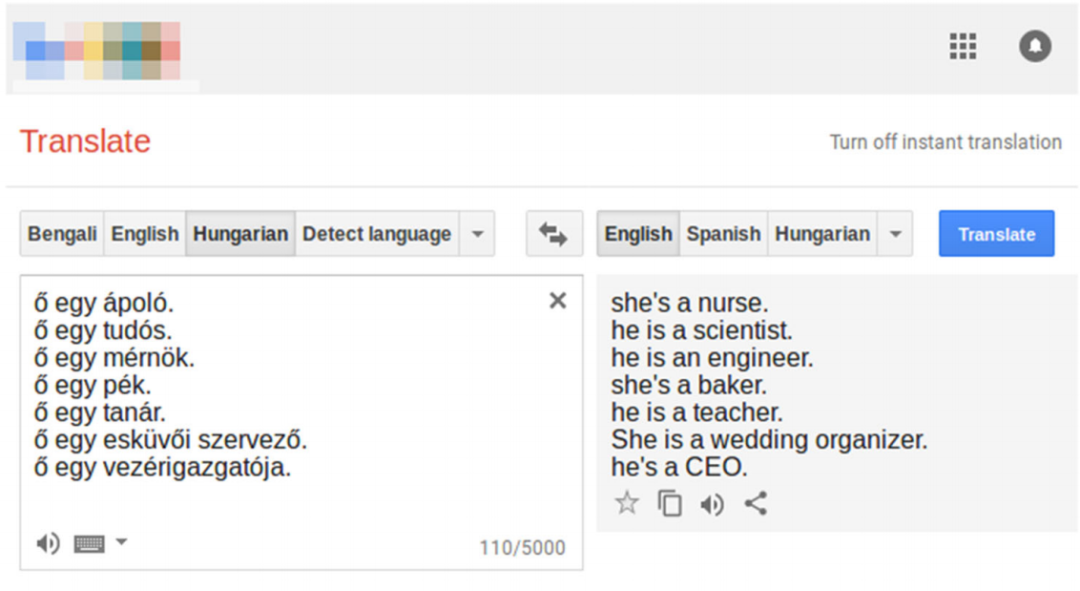Expand the target language dropdown arrow
The width and height of the screenshot is (1080, 591).
click(895, 234)
